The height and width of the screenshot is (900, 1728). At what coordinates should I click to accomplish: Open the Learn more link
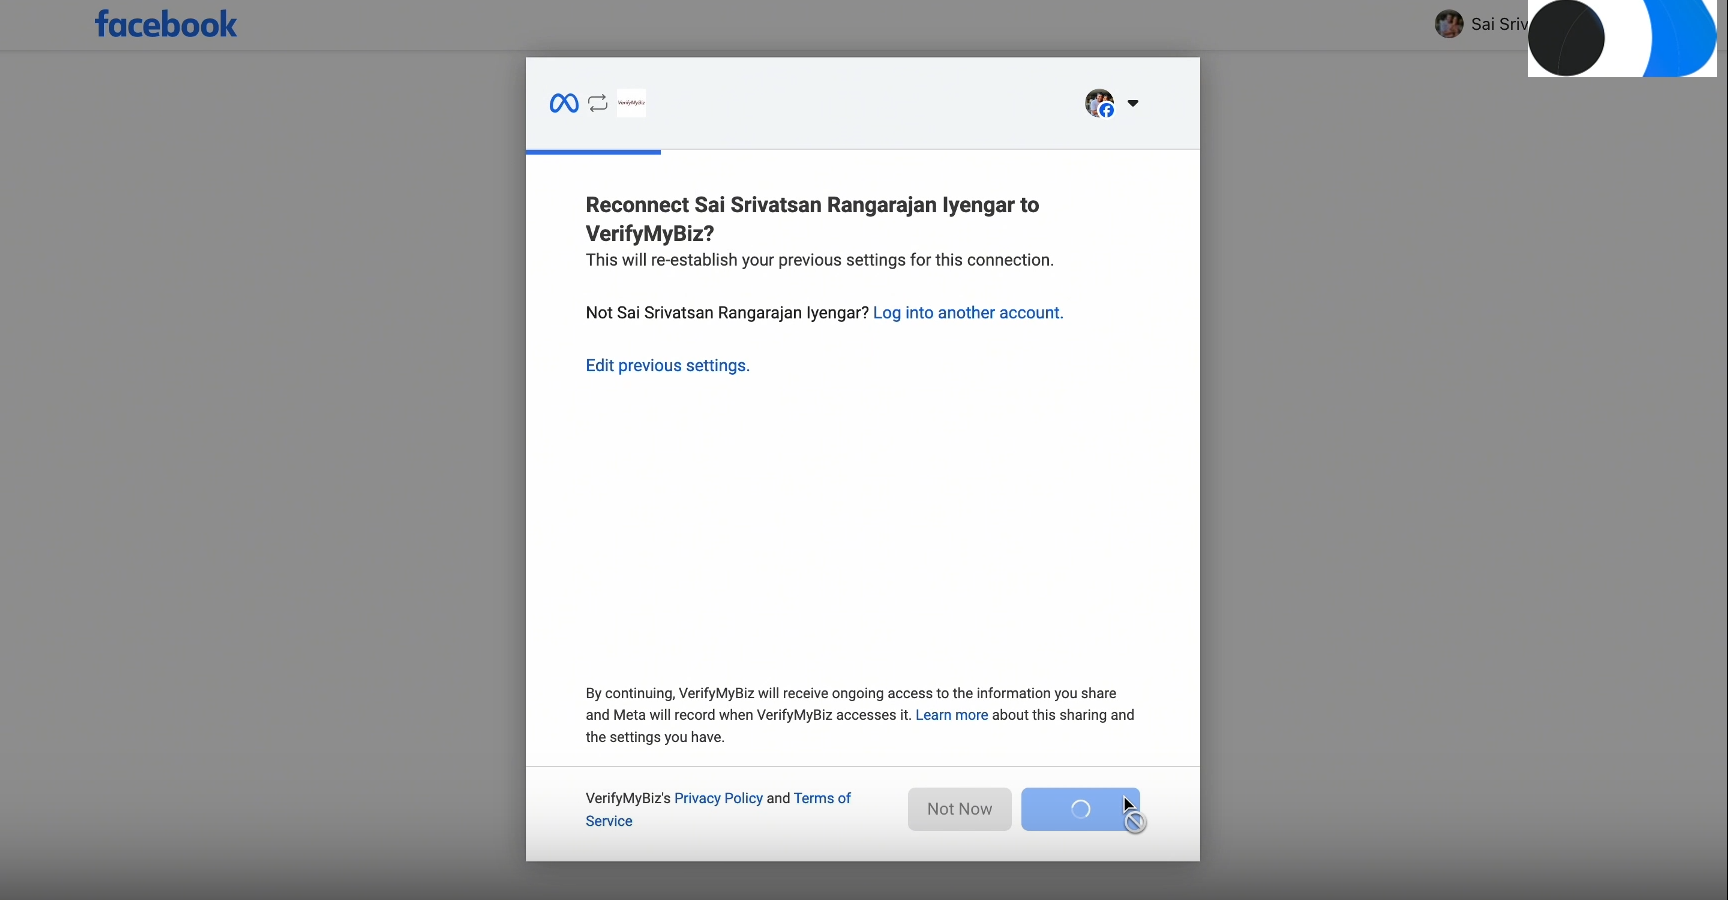click(951, 715)
